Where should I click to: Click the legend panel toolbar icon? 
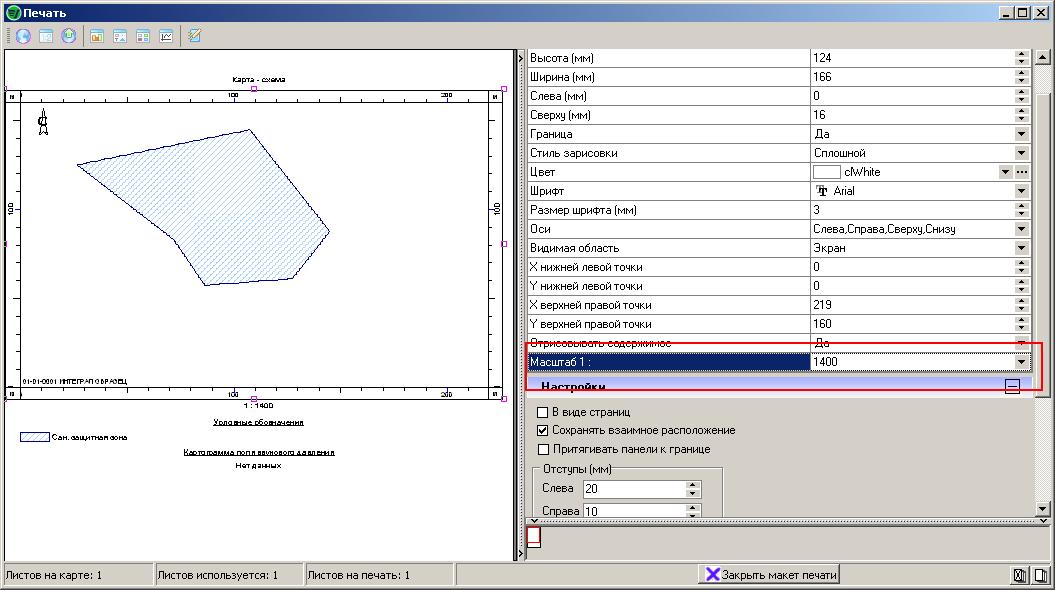(120, 36)
